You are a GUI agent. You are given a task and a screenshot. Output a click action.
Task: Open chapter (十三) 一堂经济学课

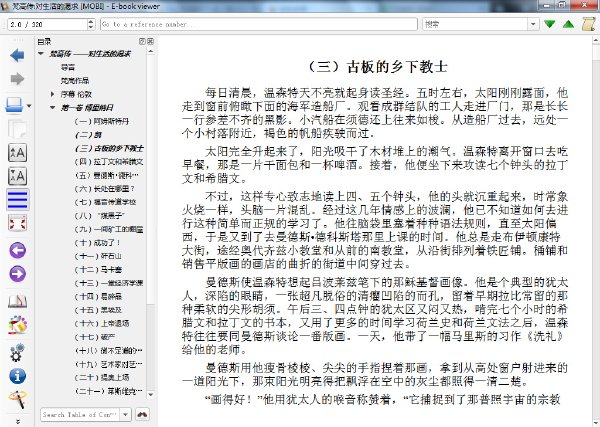(109, 283)
